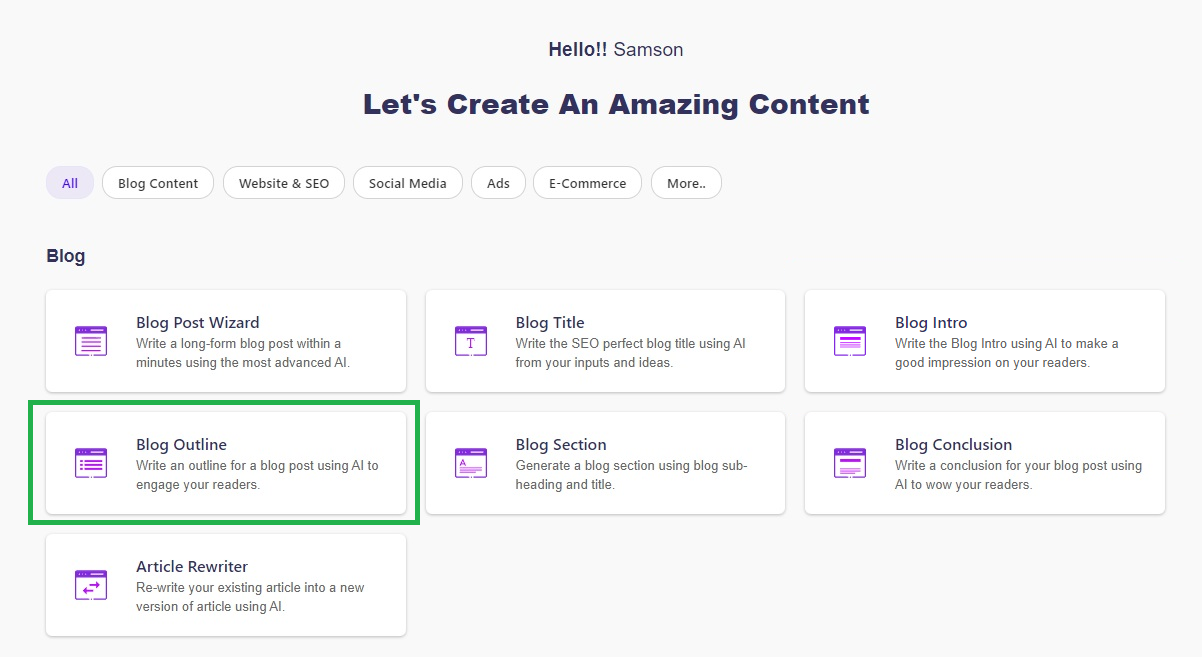This screenshot has width=1202, height=657.
Task: Select the All filter pill
Action: coord(69,183)
